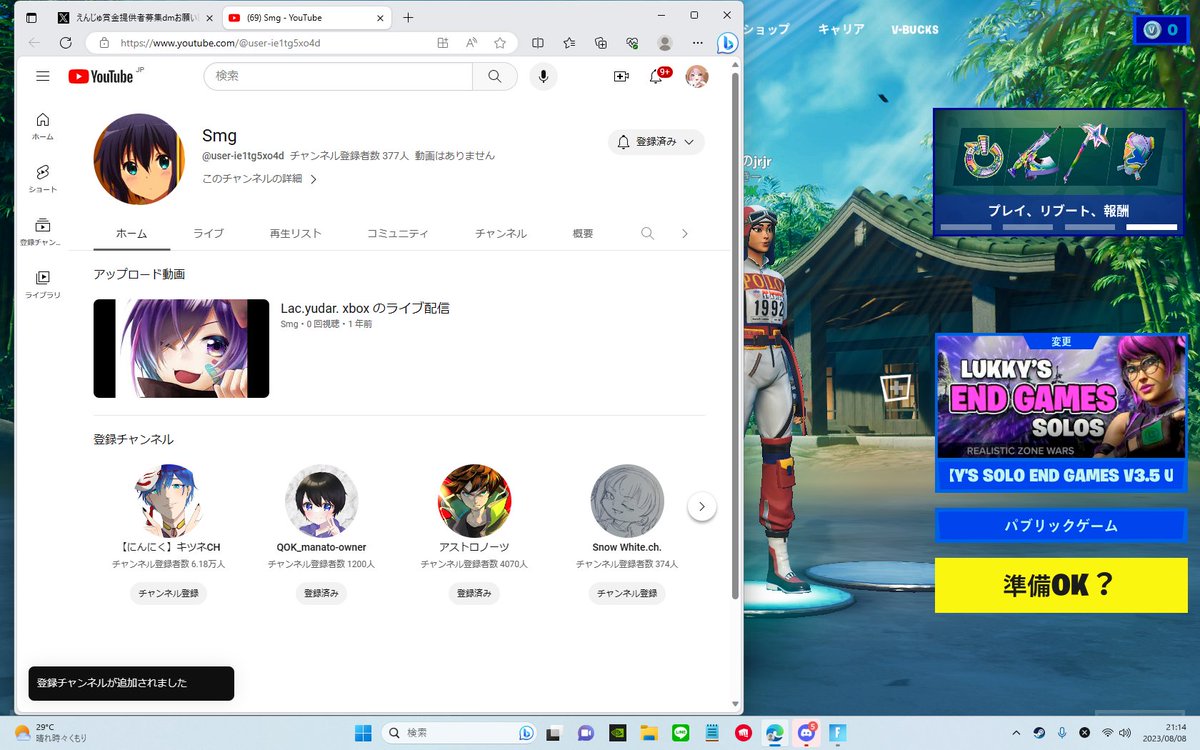Open Subscriptions (登録チャンネル) in the sidebar

tap(42, 232)
